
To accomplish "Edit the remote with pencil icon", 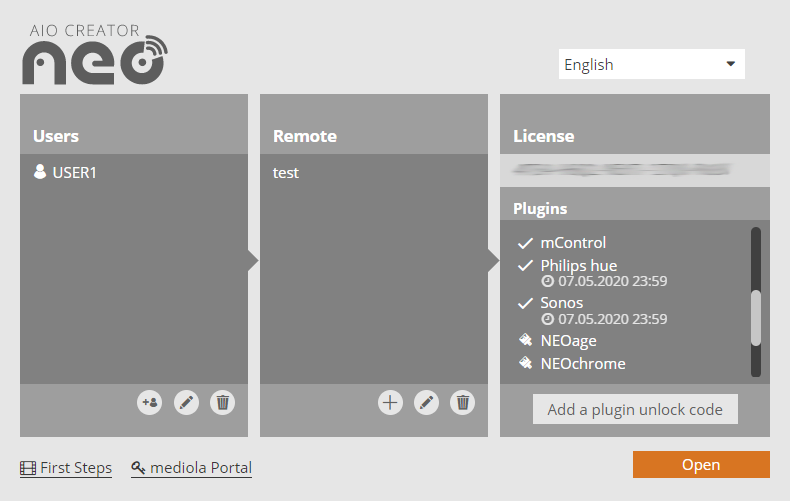I will [x=426, y=402].
